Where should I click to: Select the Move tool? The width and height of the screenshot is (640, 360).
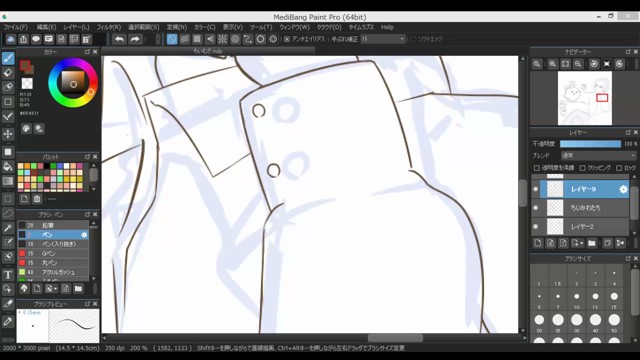click(x=8, y=134)
